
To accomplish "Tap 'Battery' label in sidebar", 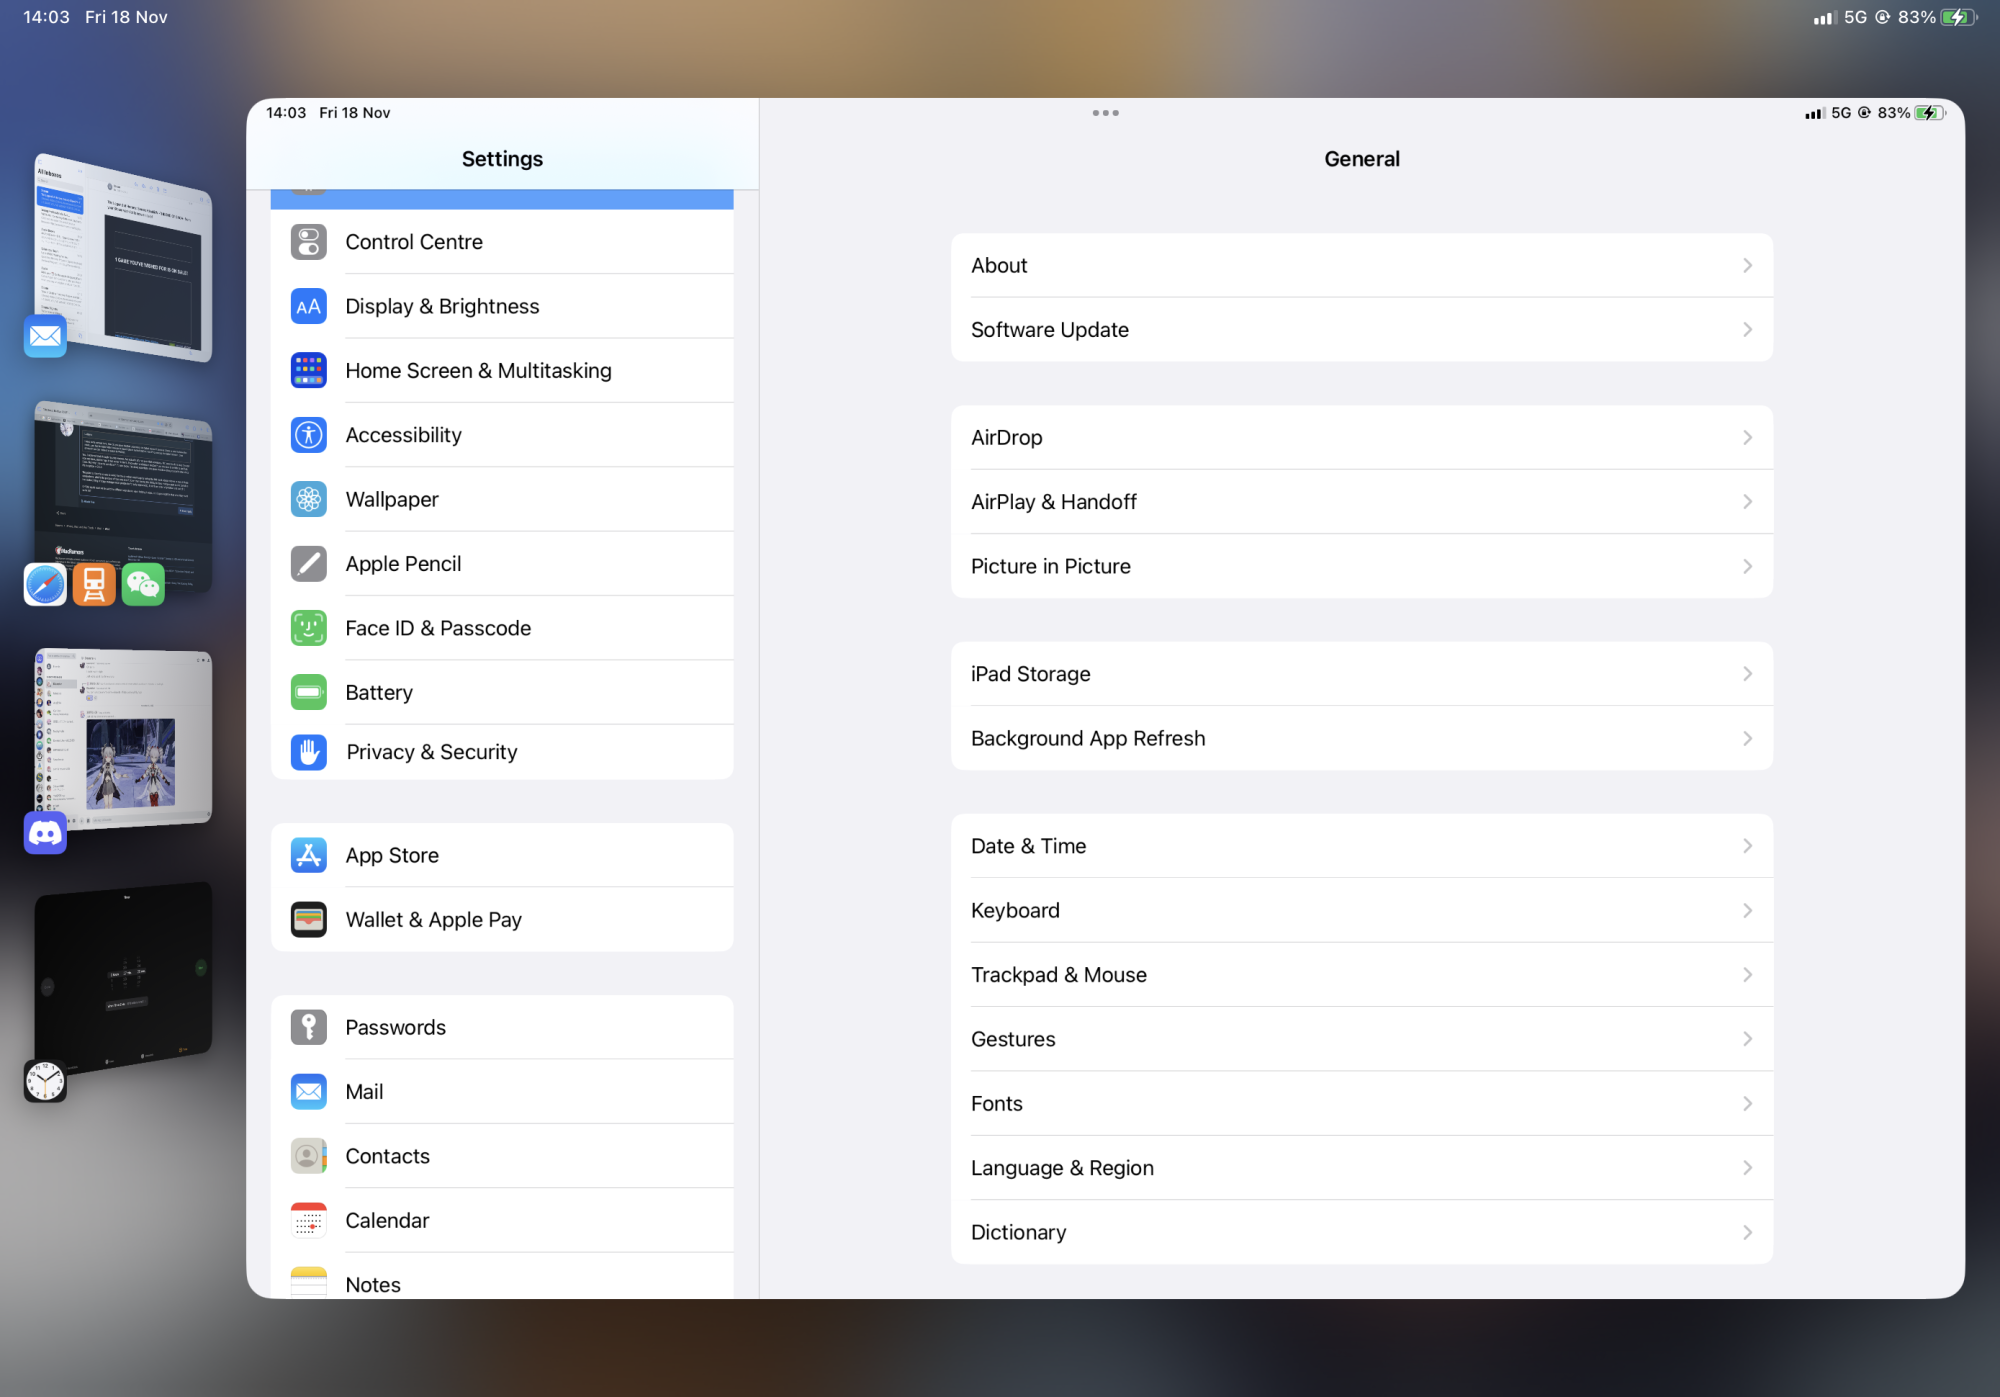I will click(x=379, y=692).
